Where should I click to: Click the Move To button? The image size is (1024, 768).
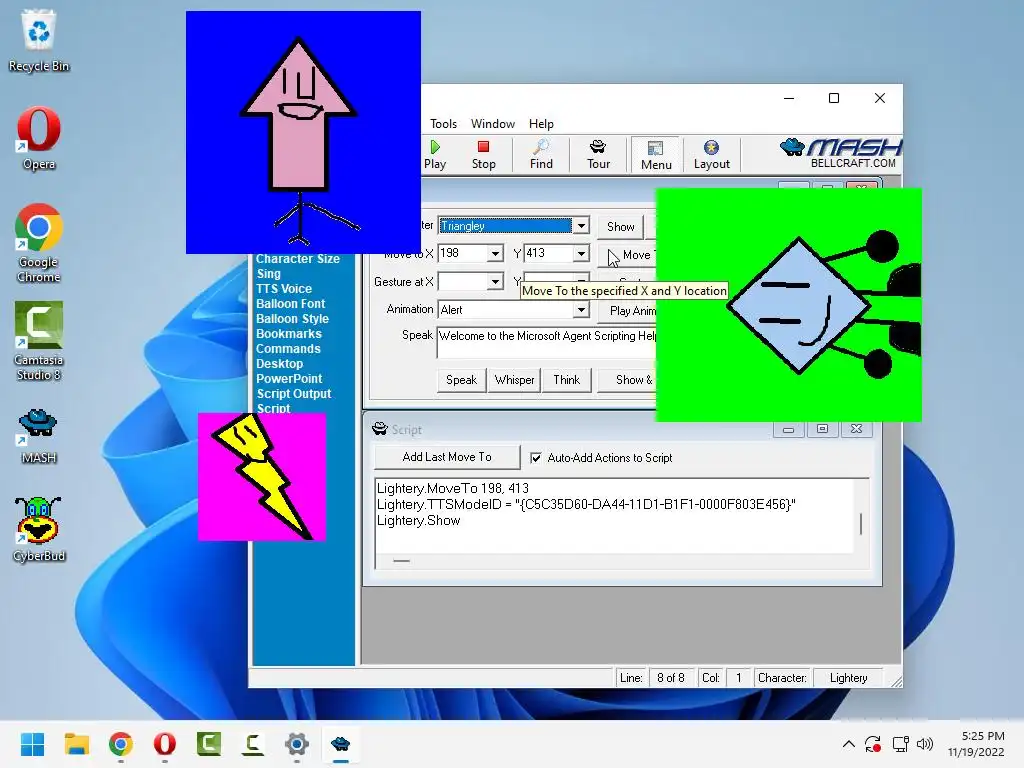click(x=627, y=255)
